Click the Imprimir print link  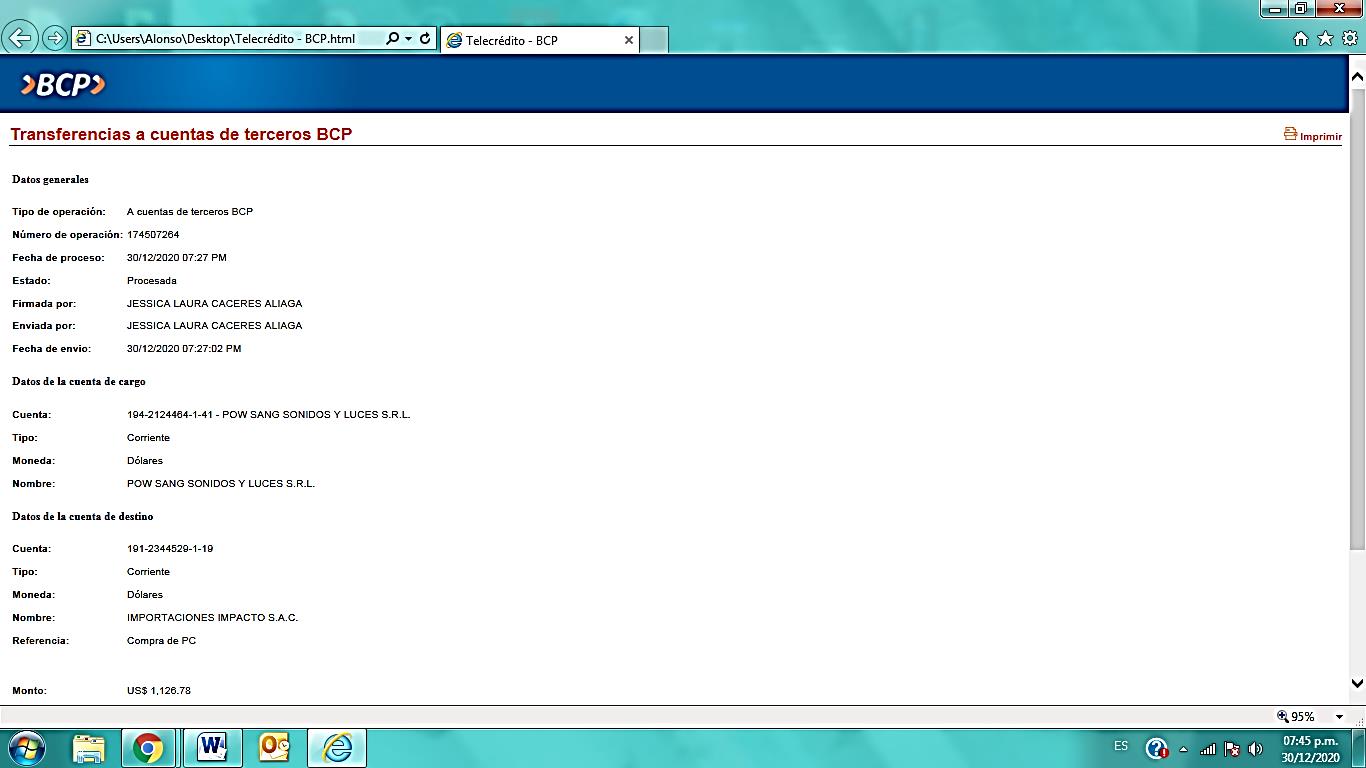coord(1313,135)
